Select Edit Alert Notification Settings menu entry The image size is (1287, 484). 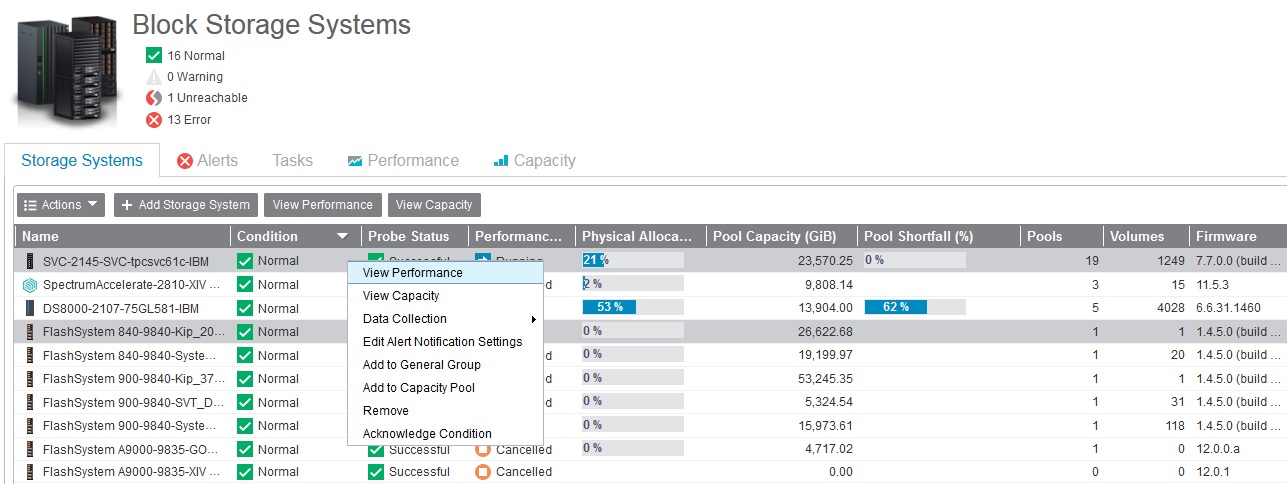point(445,342)
